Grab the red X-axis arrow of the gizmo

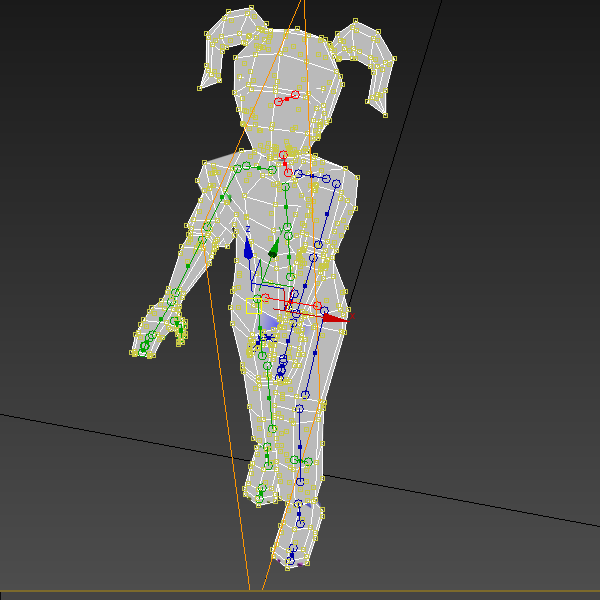(x=335, y=318)
